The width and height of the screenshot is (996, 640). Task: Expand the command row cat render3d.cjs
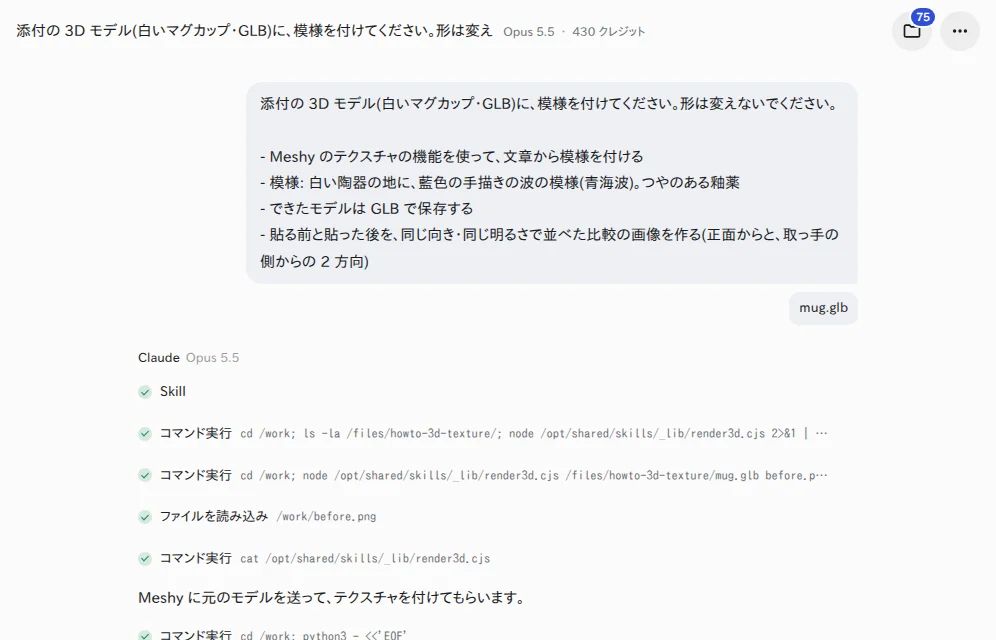click(314, 559)
